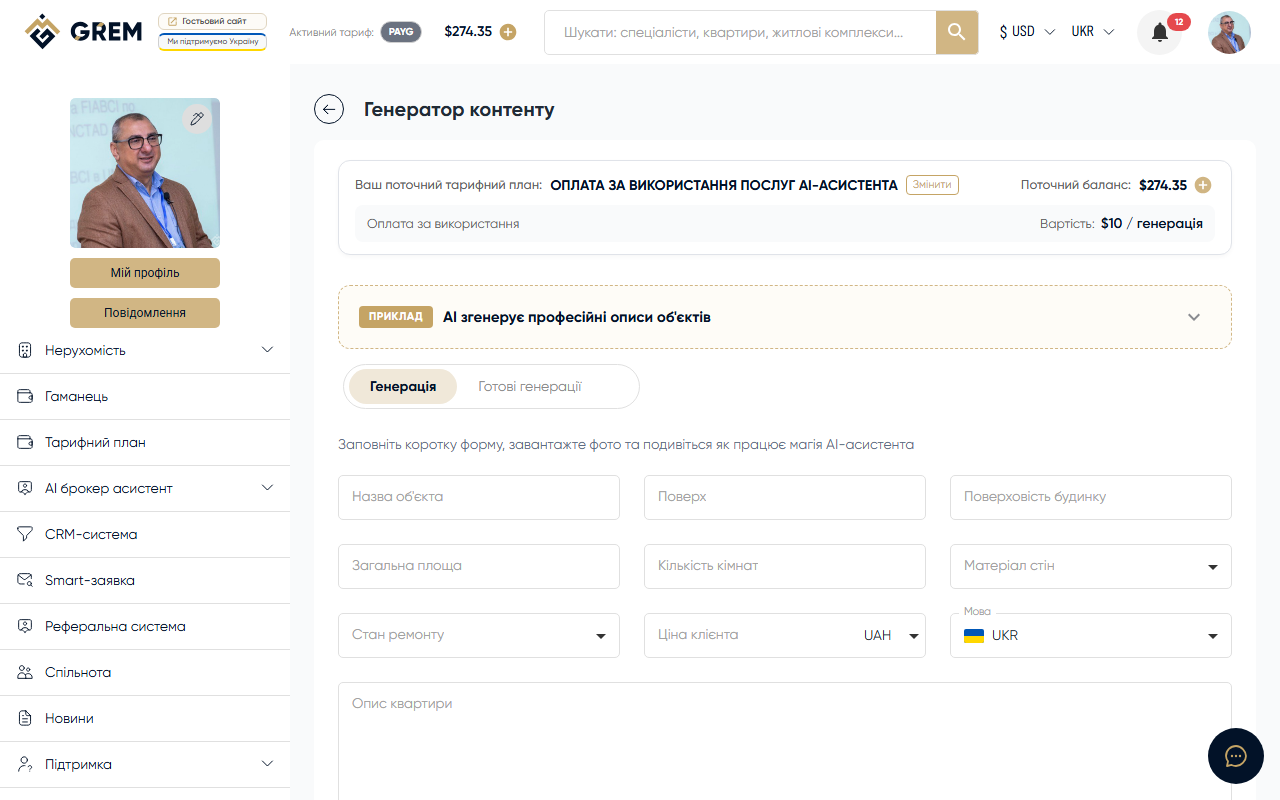Viewport: 1280px width, 800px height.
Task: Select the Генерація tab
Action: tap(402, 386)
